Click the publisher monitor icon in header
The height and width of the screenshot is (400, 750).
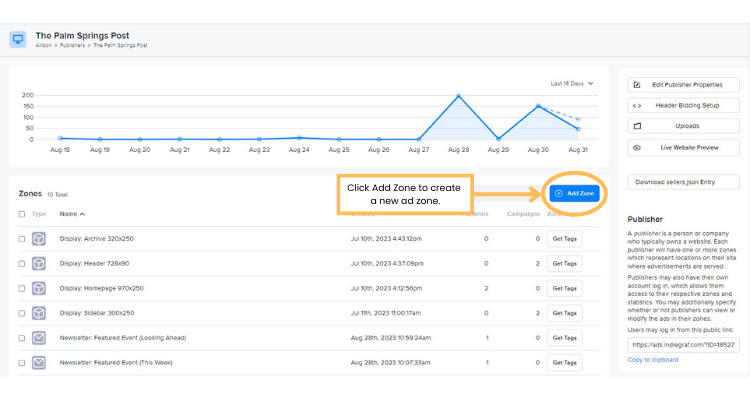(x=18, y=39)
